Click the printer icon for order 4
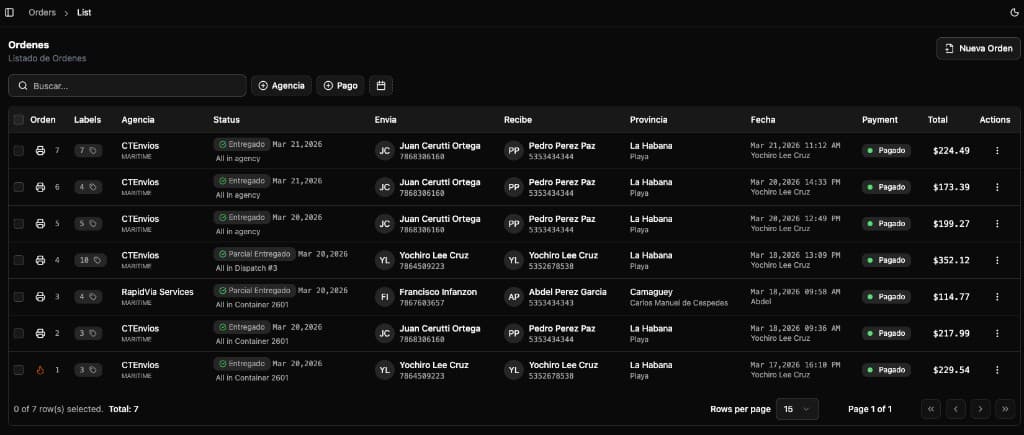The height and width of the screenshot is (435, 1024). [40, 260]
